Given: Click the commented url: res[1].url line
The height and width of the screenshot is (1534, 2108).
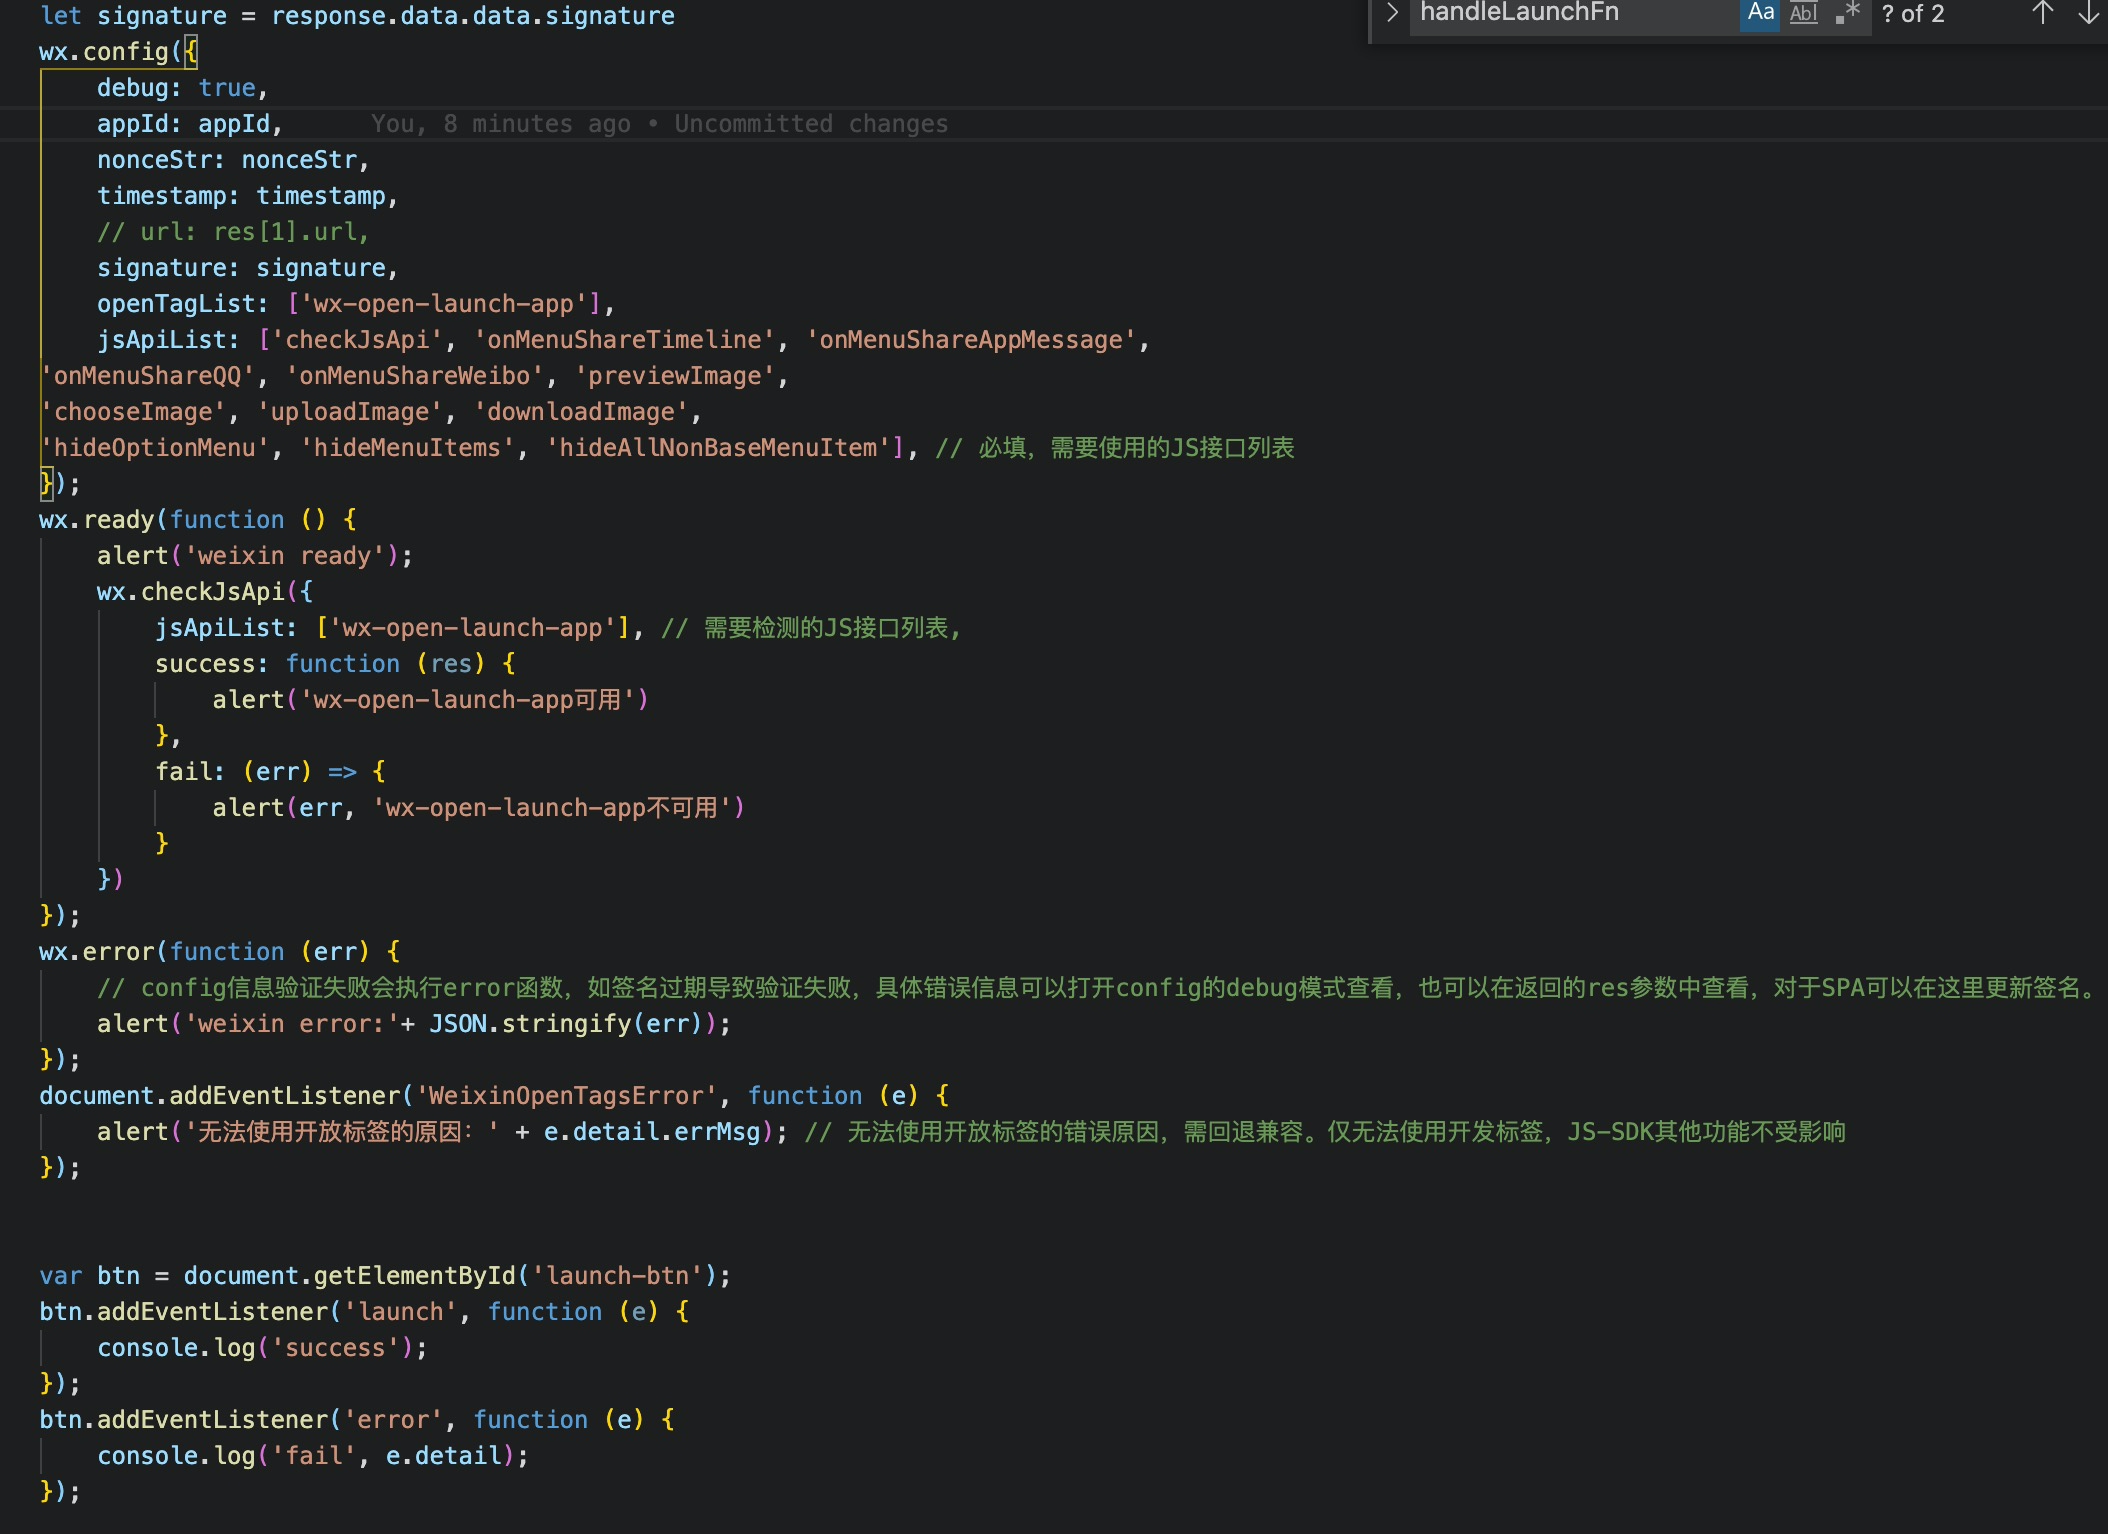Looking at the screenshot, I should [x=233, y=232].
